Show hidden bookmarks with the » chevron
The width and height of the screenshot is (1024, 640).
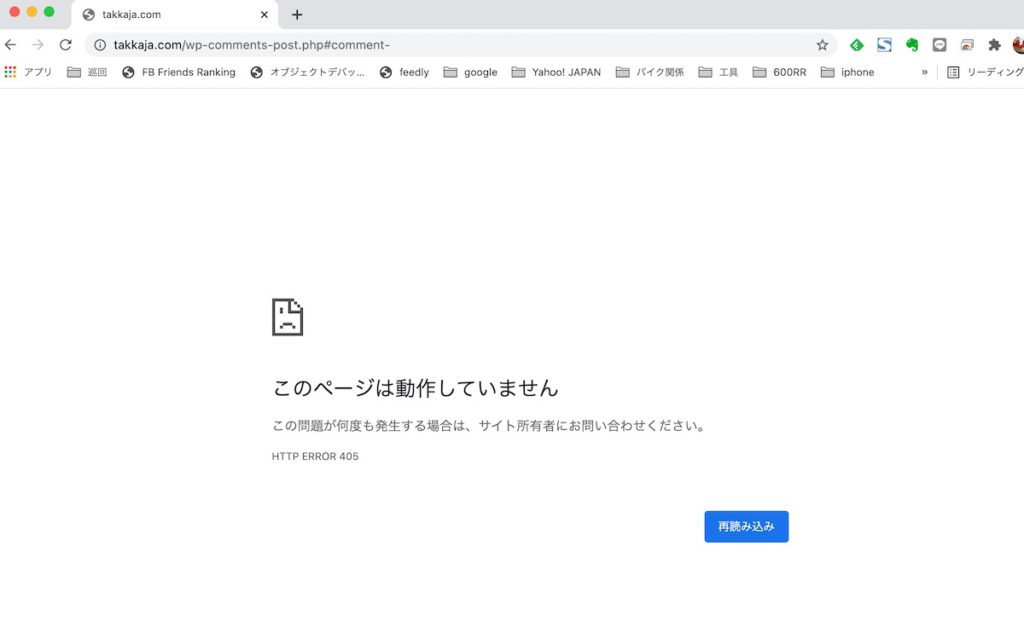point(925,72)
